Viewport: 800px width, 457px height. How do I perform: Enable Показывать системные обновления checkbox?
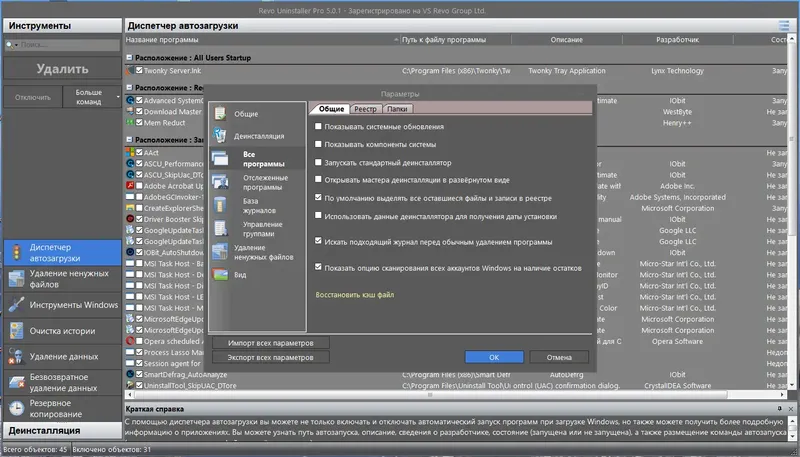tap(318, 126)
